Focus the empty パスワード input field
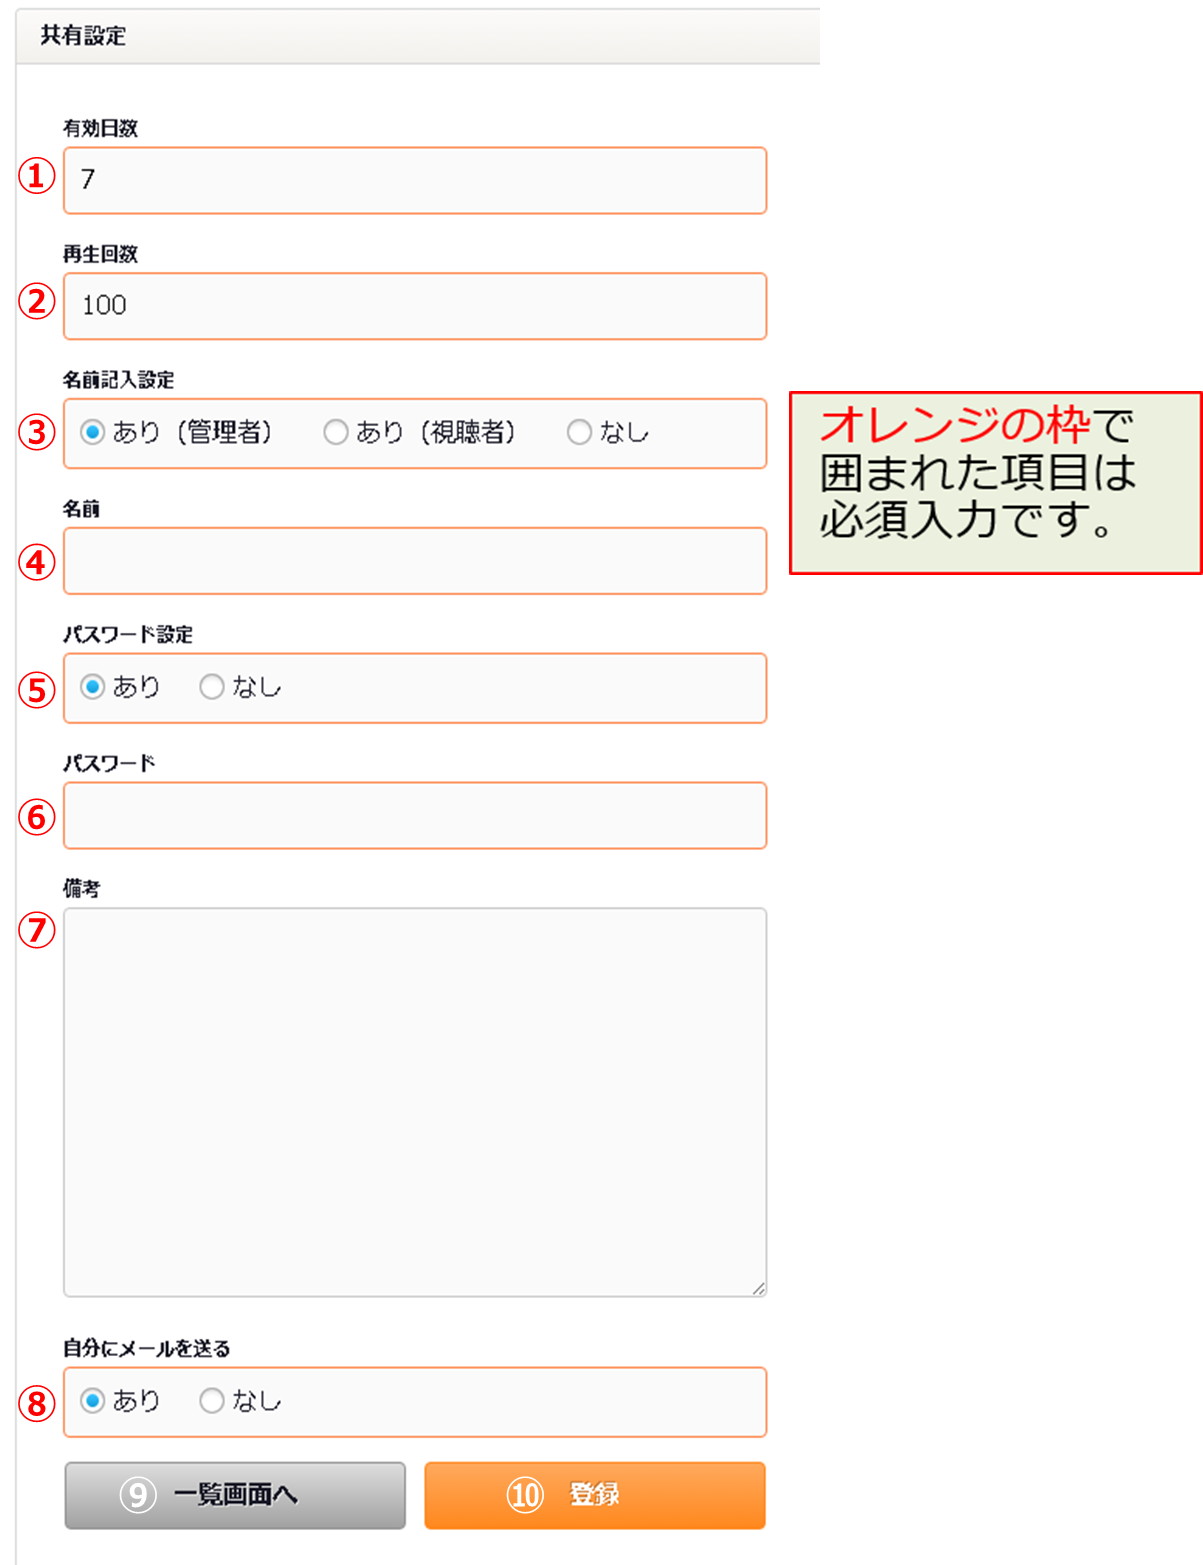Viewport: 1203px width, 1565px height. pos(414,816)
